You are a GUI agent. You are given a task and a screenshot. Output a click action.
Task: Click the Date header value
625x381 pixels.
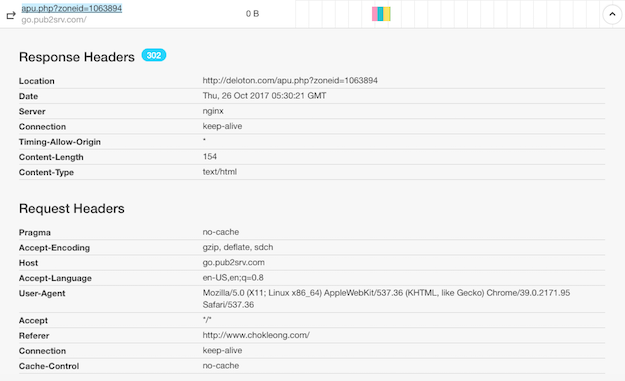click(x=264, y=96)
